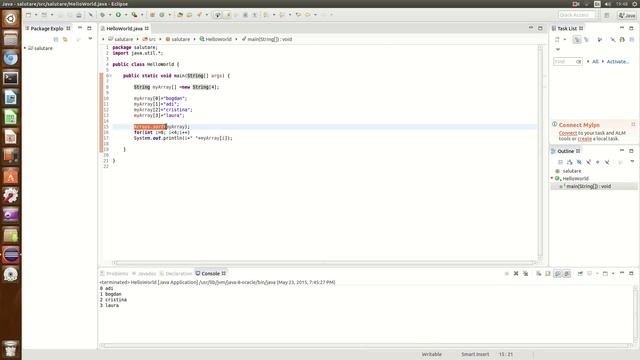This screenshot has height=360, width=640.
Task: Click Open Console icon in Console toolbar
Action: (x=605, y=273)
